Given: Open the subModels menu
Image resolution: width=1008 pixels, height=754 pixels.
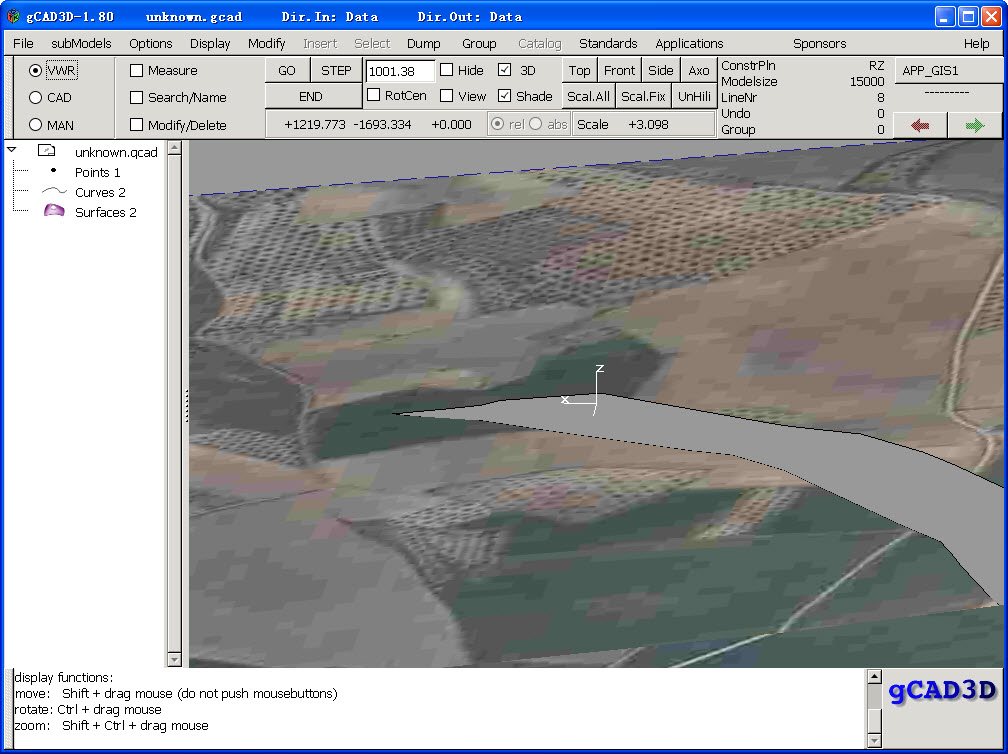Looking at the screenshot, I should [x=81, y=44].
